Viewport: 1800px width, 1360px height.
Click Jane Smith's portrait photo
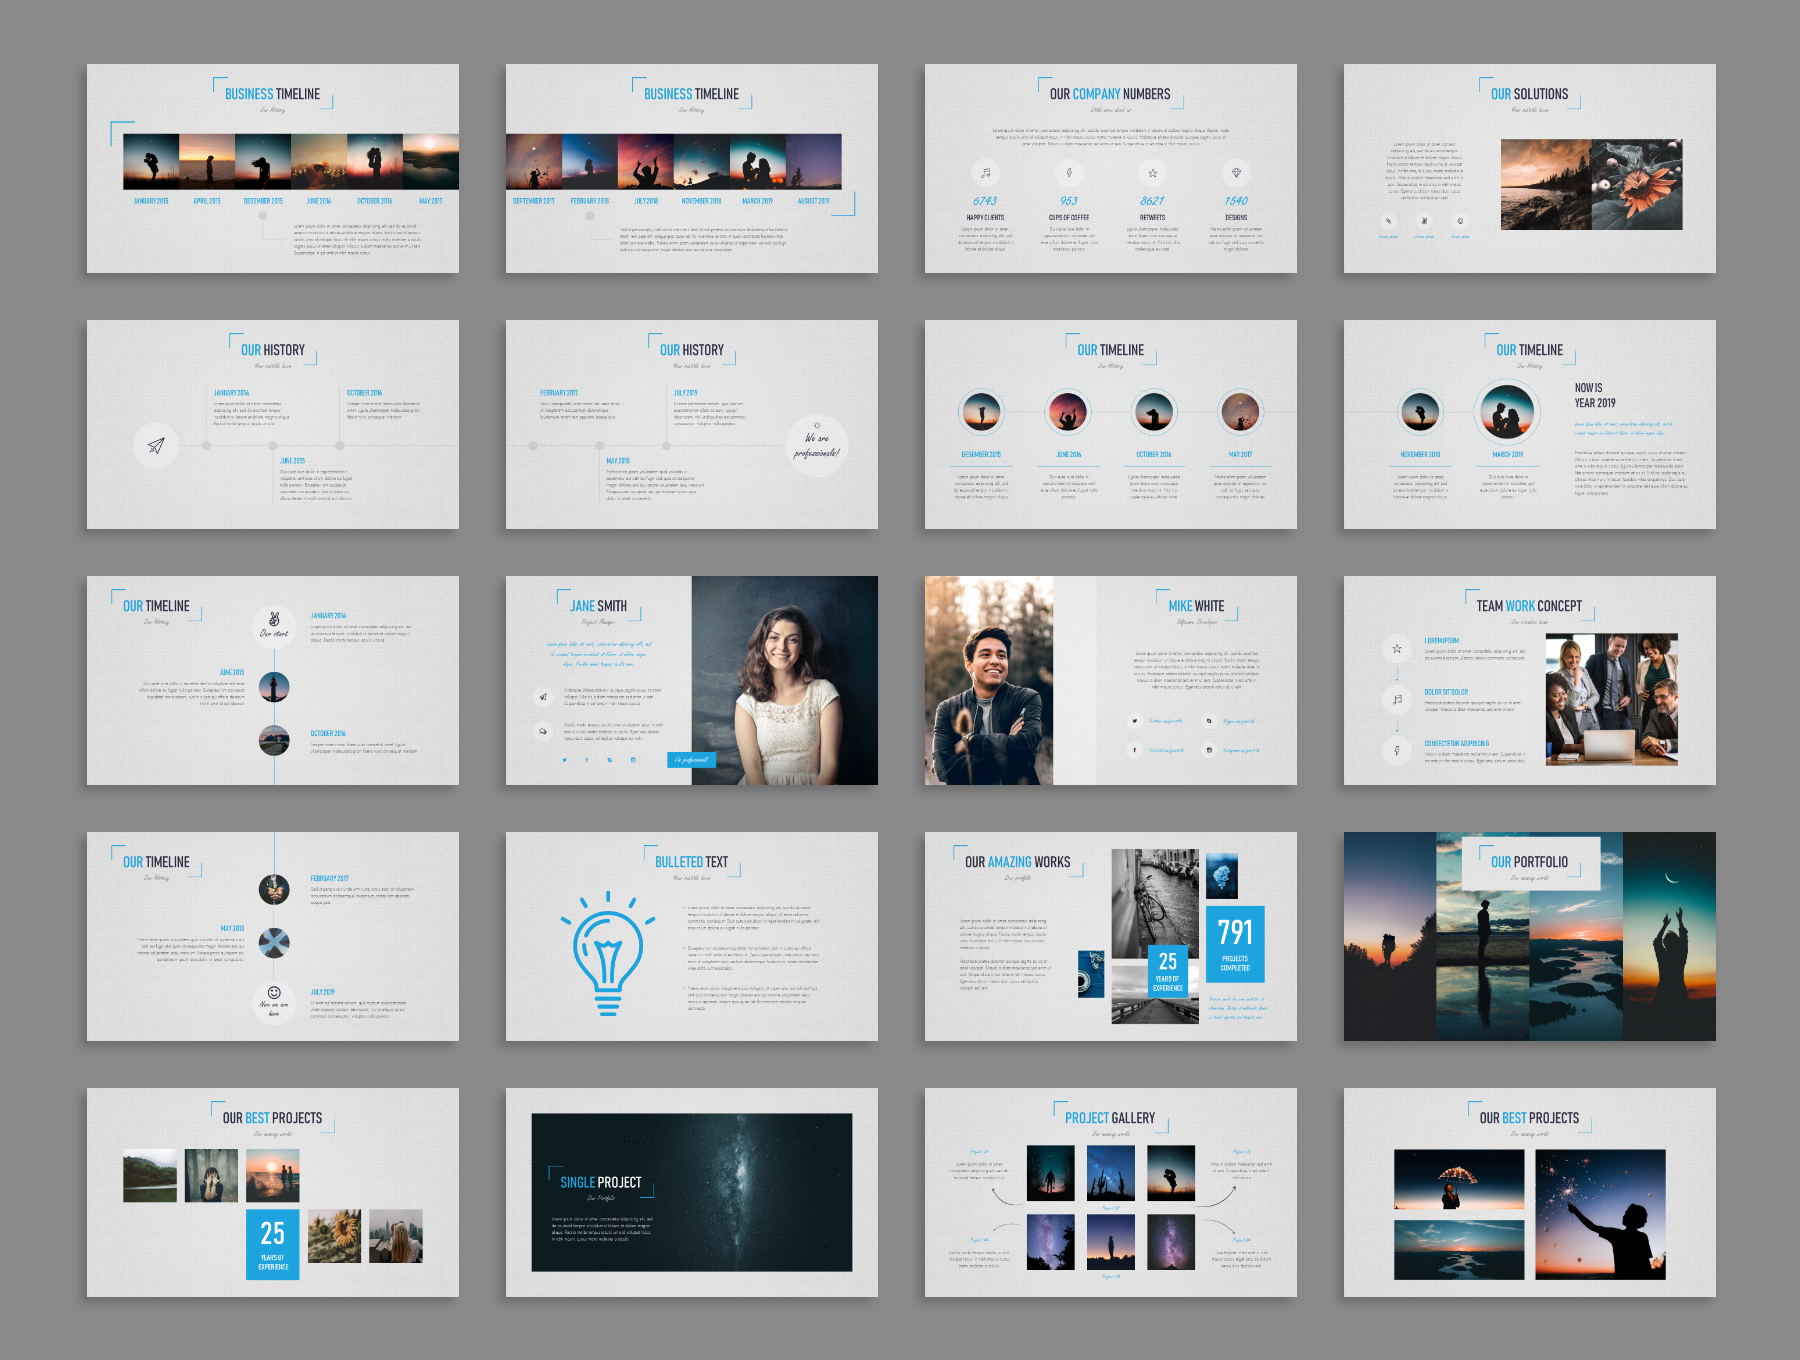(784, 680)
